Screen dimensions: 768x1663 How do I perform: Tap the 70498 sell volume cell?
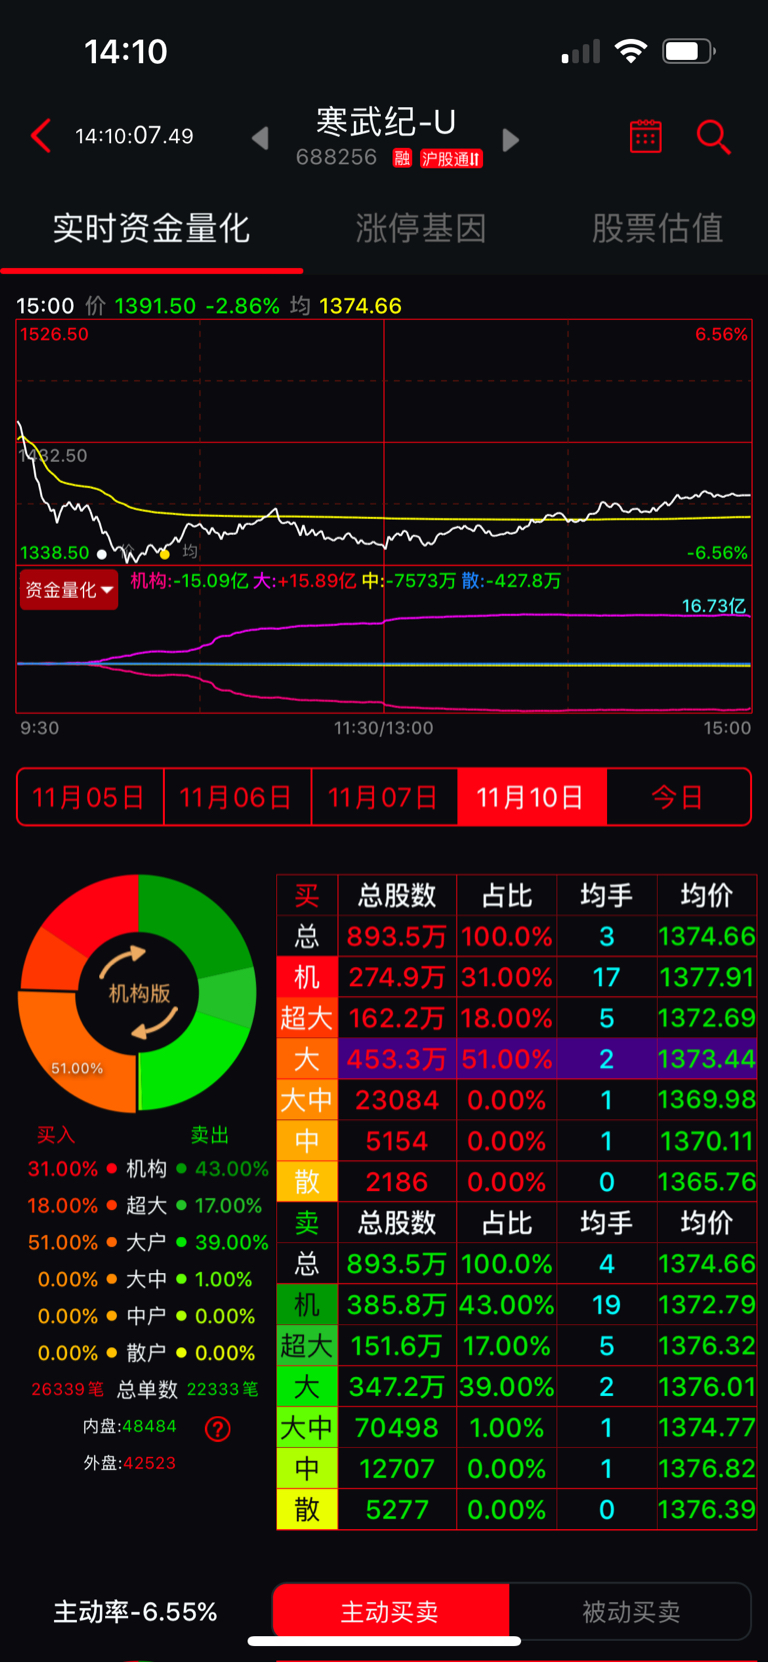[x=397, y=1428]
